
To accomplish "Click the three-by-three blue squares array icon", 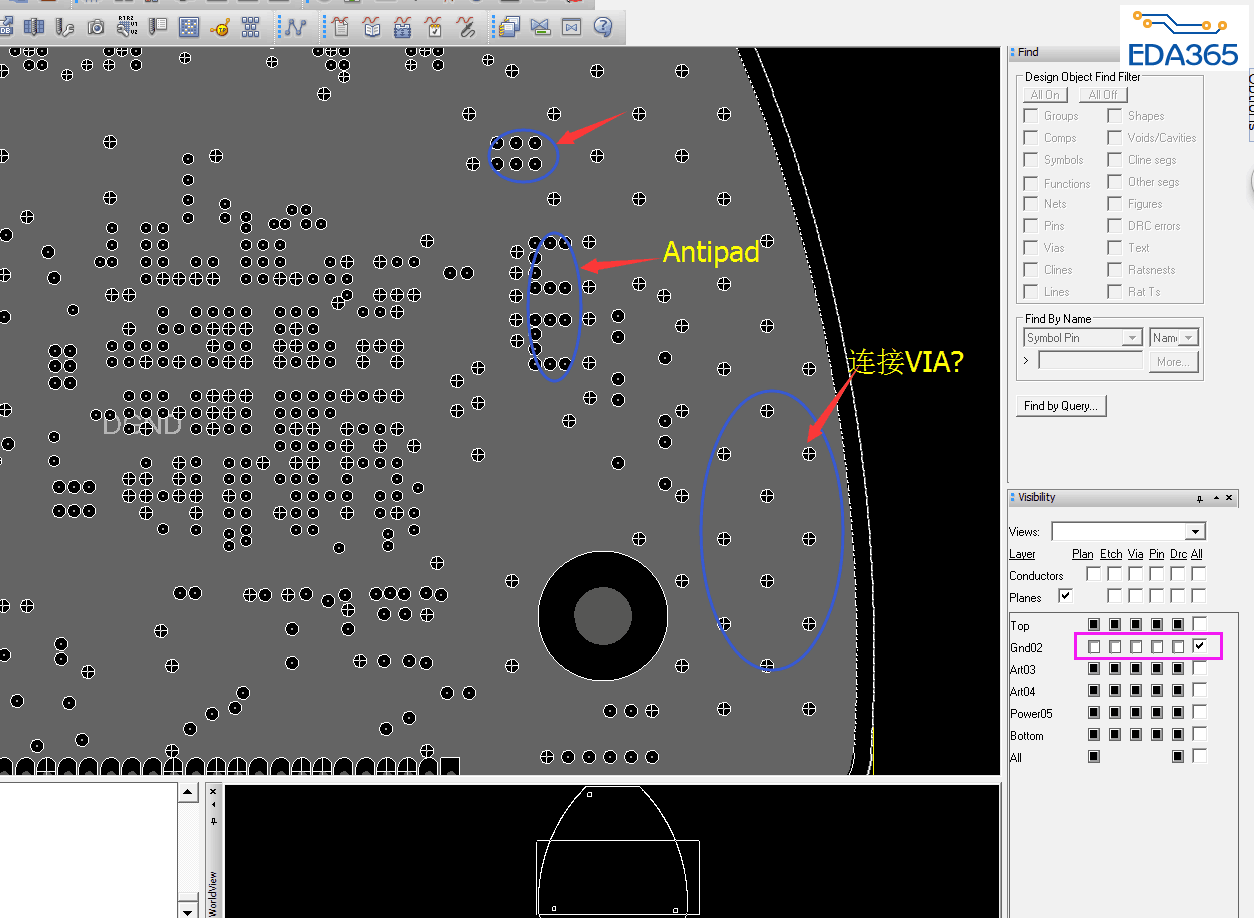I will click(x=251, y=28).
